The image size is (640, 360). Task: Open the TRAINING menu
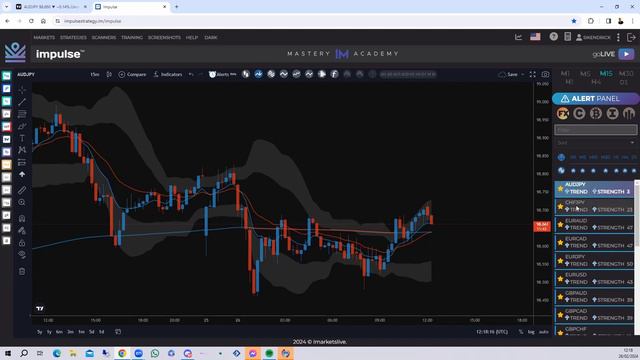pyautogui.click(x=132, y=38)
